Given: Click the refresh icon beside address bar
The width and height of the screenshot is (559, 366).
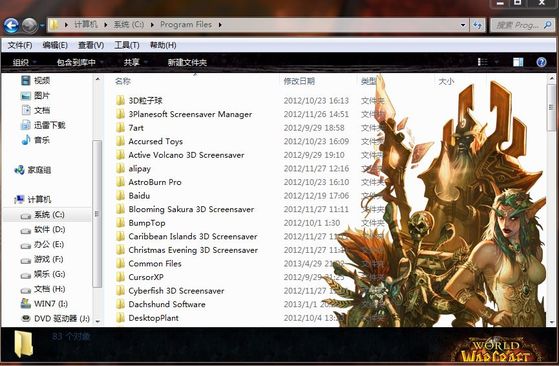Looking at the screenshot, I should pos(477,25).
